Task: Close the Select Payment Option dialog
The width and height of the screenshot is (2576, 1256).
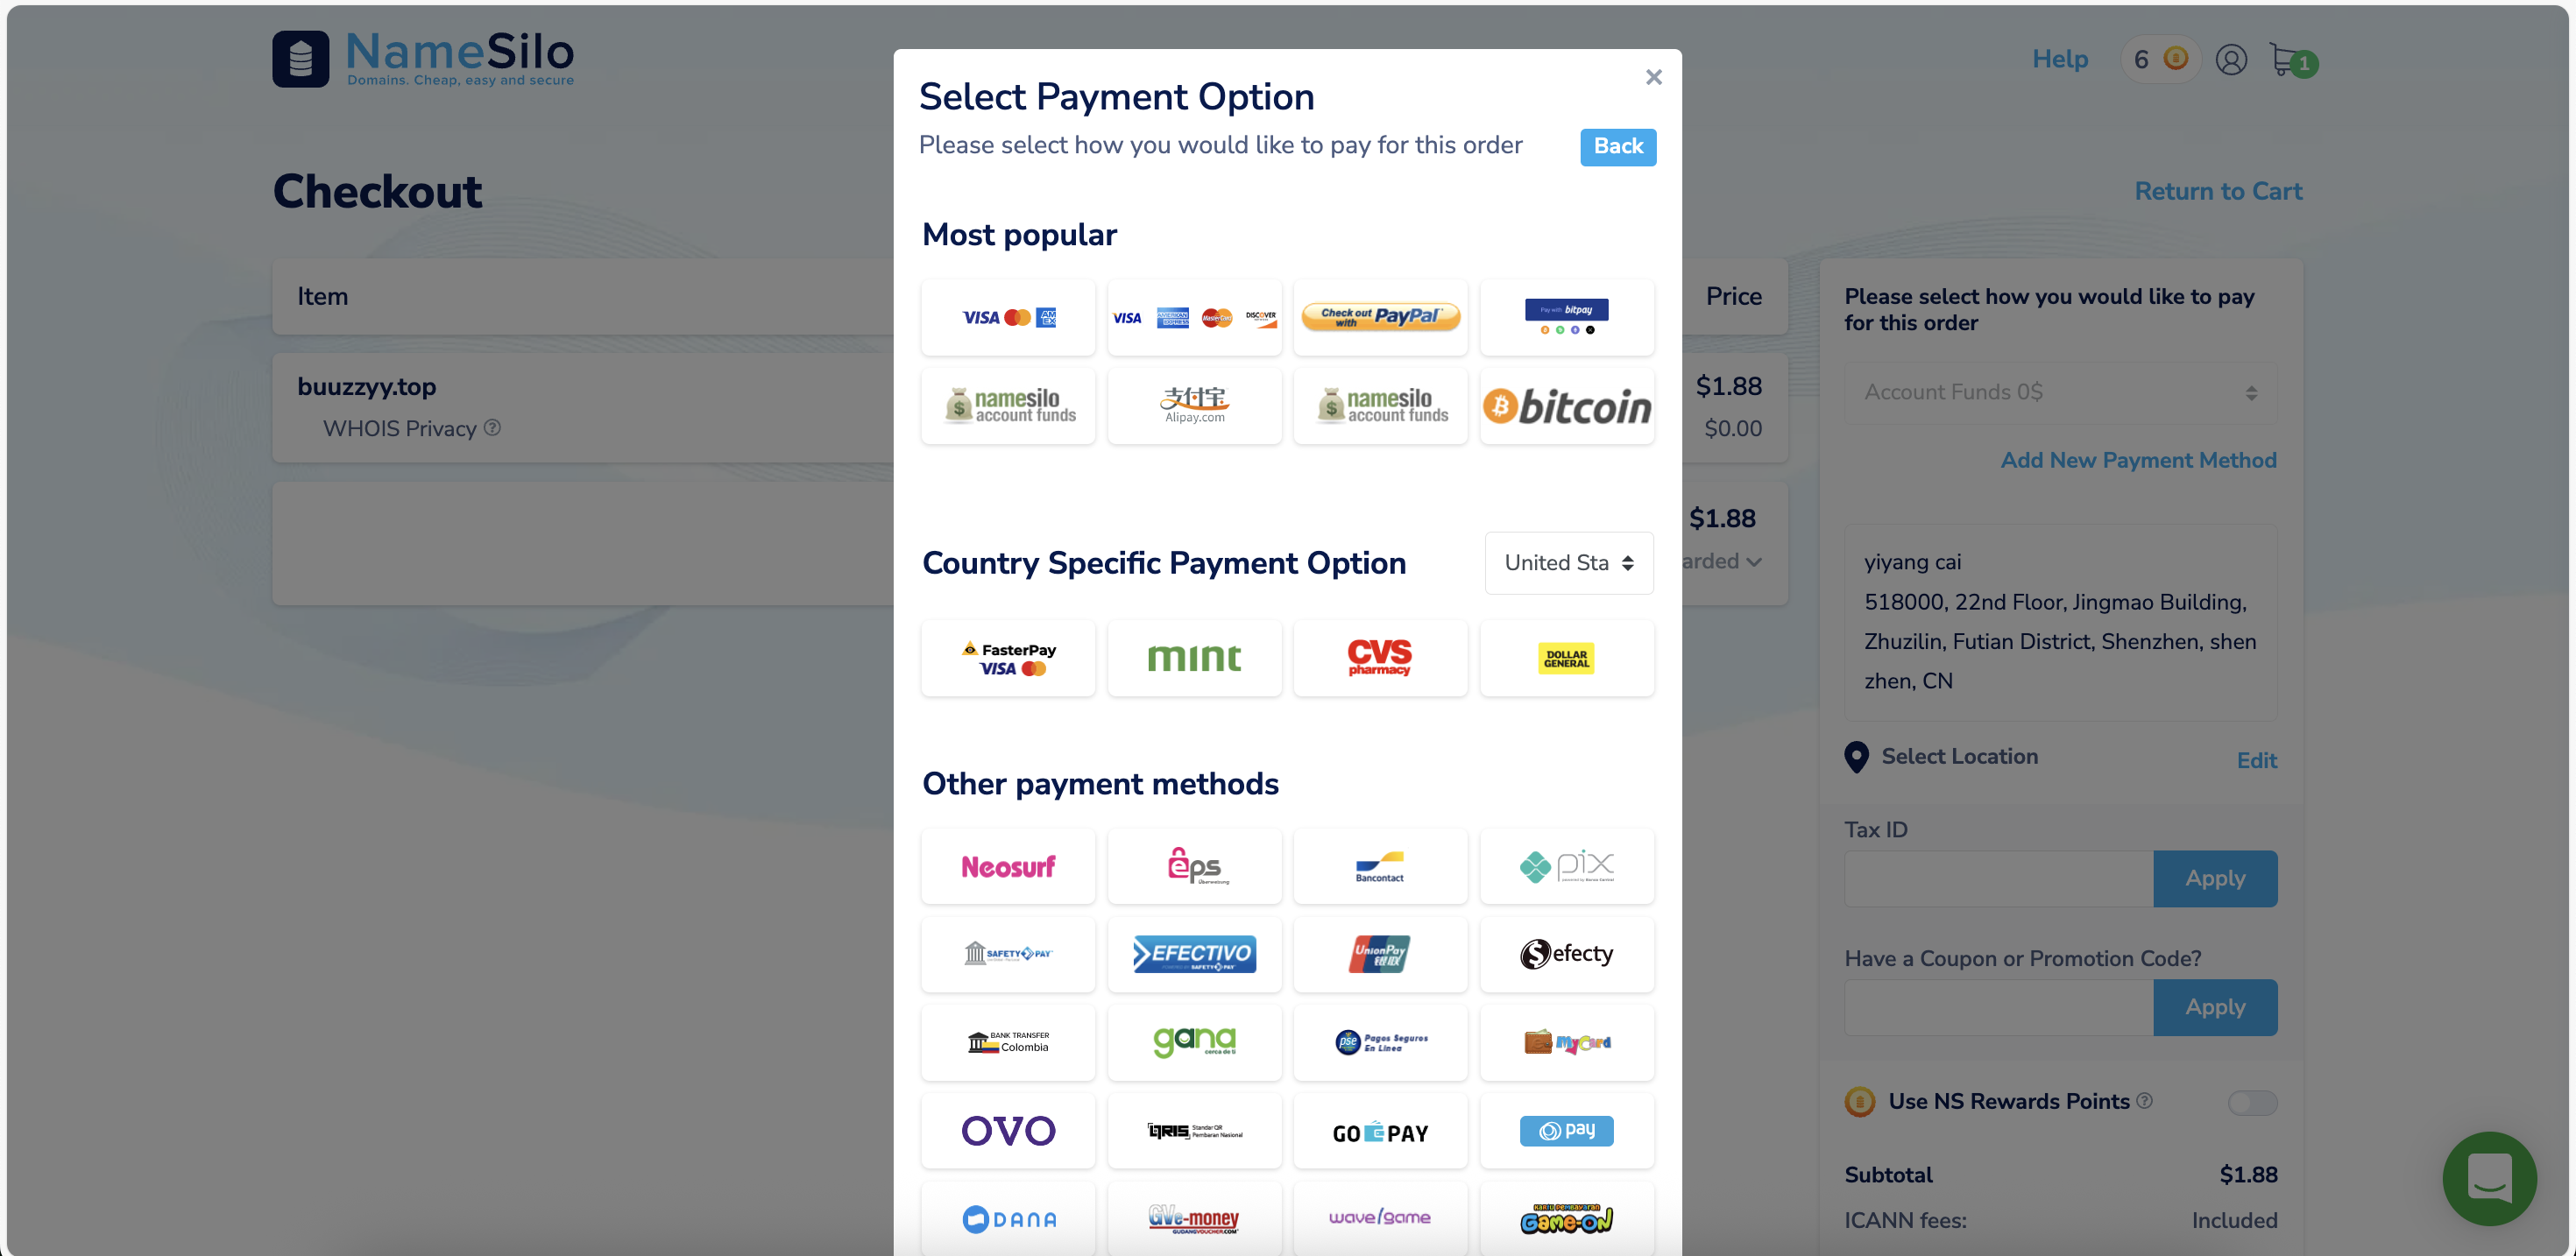Action: click(x=1653, y=77)
